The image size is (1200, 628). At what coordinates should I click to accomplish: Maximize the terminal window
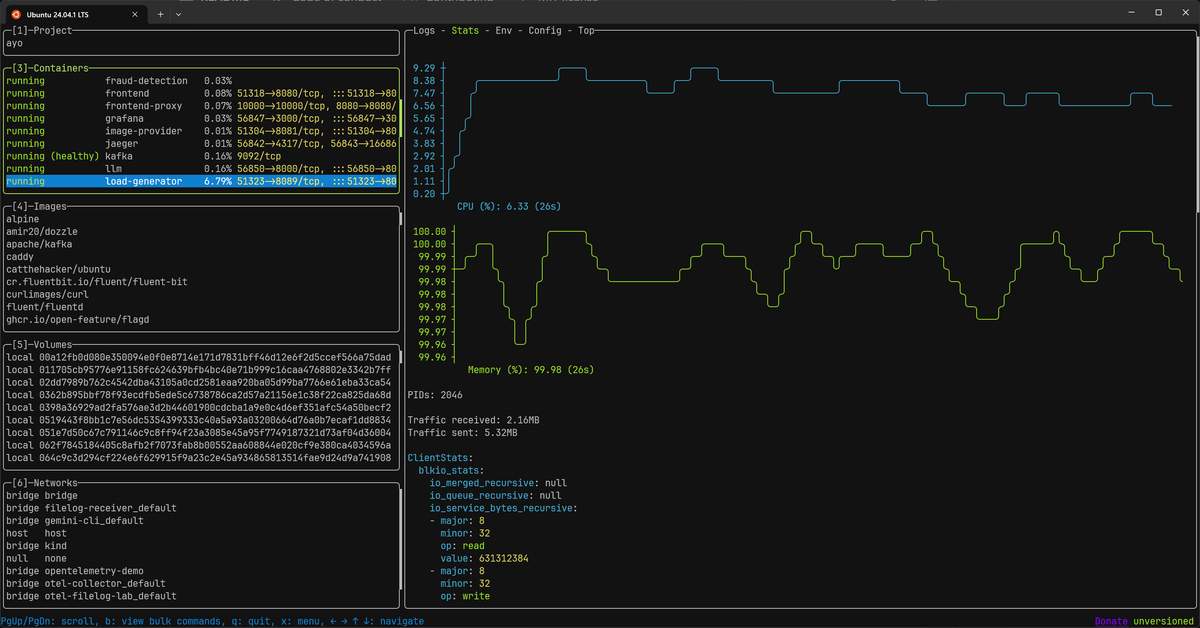click(1158, 13)
